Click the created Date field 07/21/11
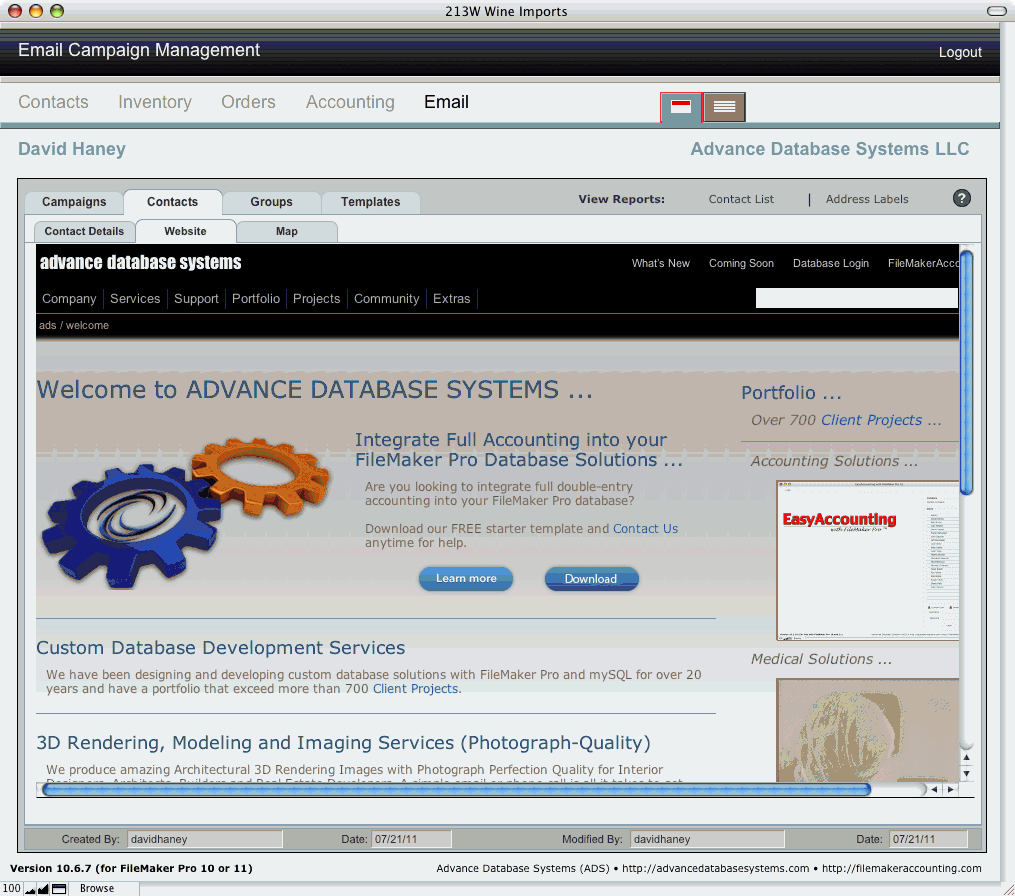 coord(412,839)
